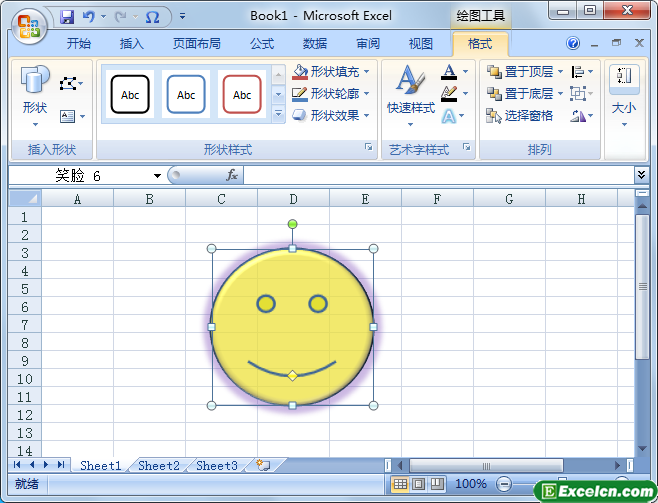The image size is (658, 503).
Task: Switch to Page Layout view in status bar
Action: [418, 484]
